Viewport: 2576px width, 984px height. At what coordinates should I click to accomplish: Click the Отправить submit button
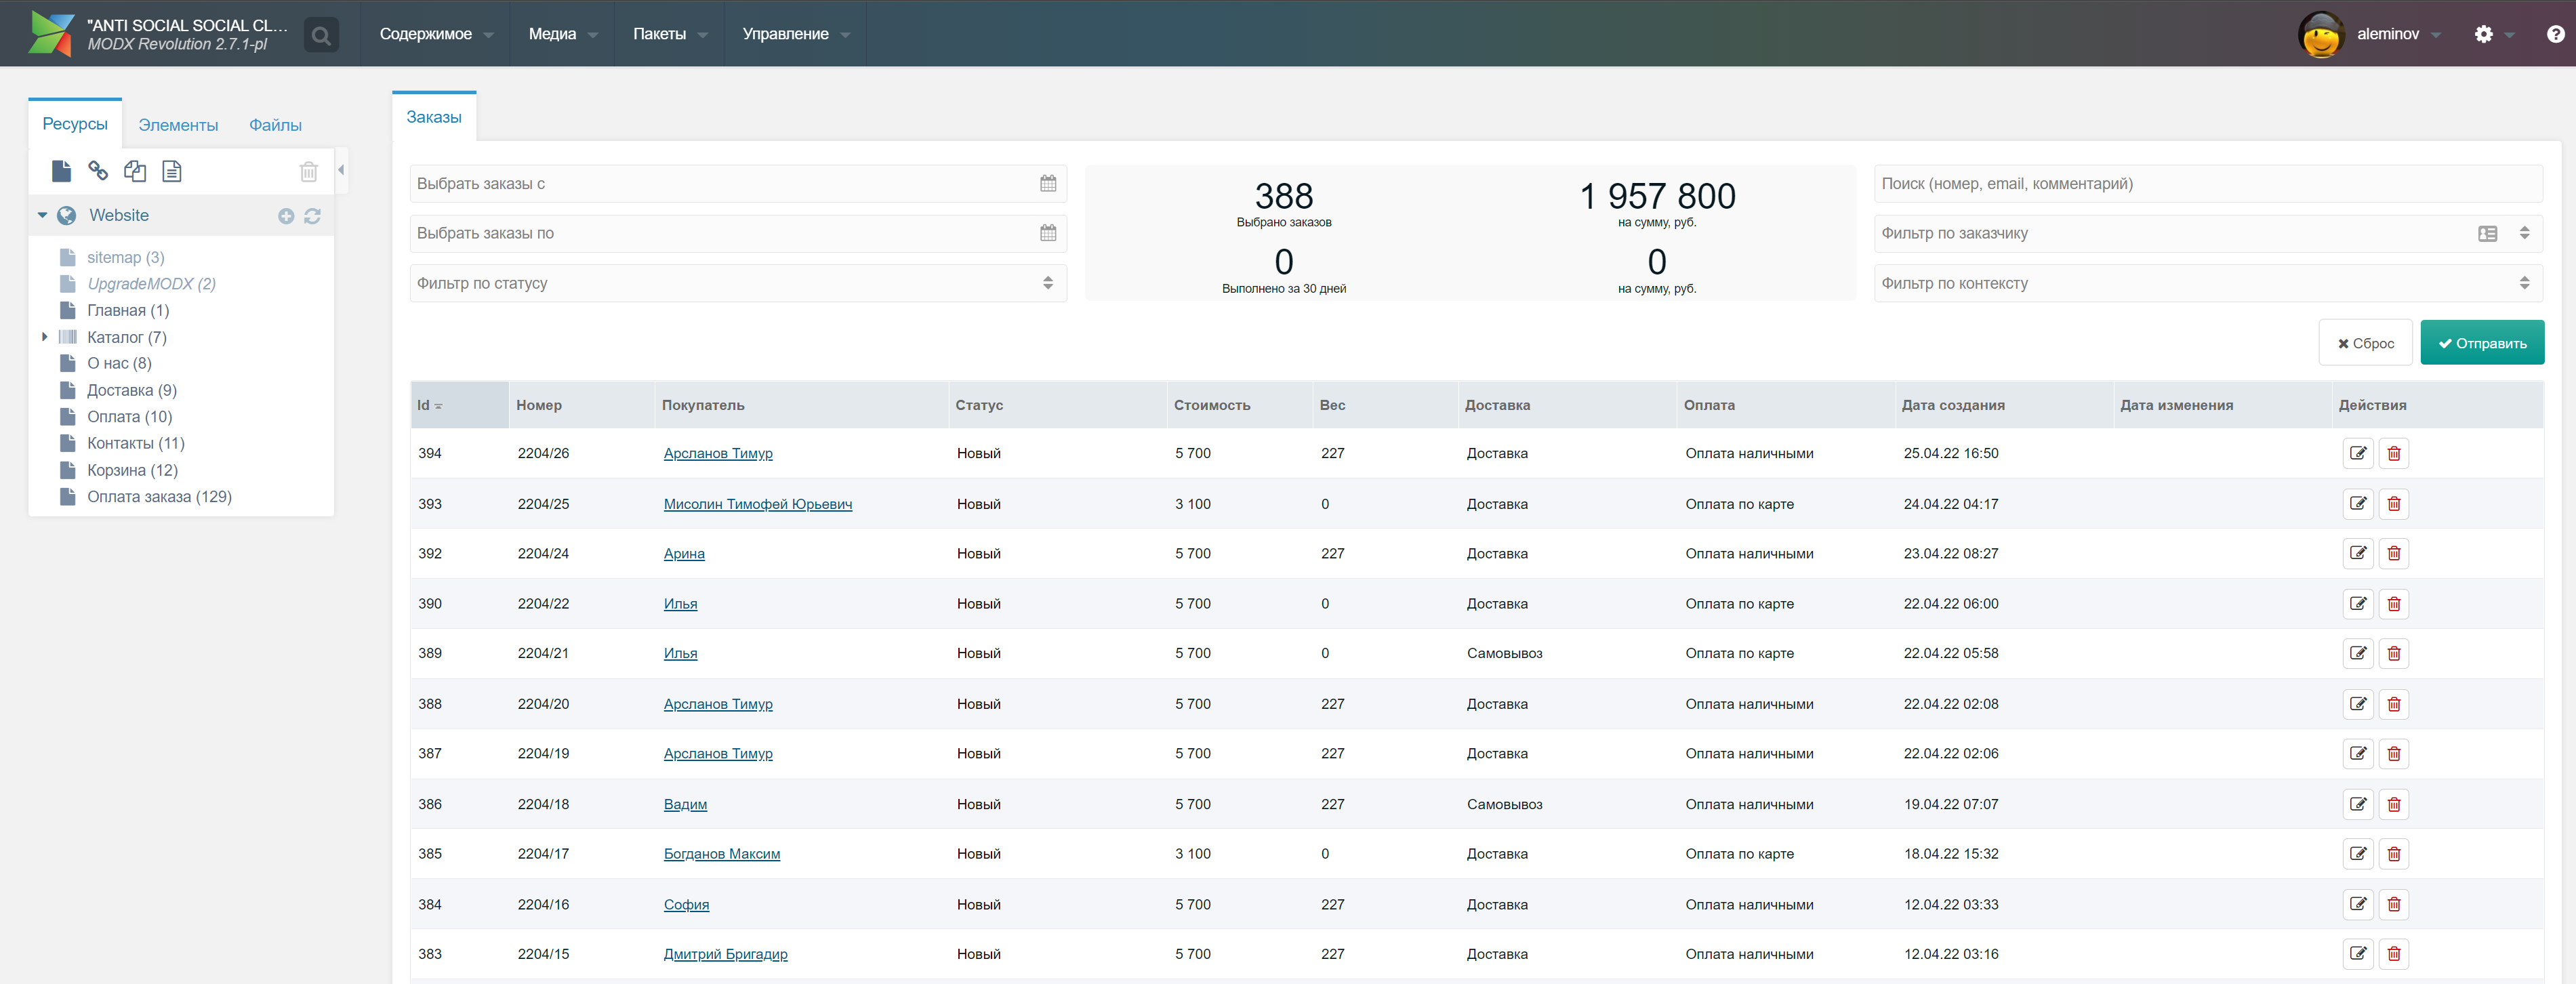(x=2482, y=343)
